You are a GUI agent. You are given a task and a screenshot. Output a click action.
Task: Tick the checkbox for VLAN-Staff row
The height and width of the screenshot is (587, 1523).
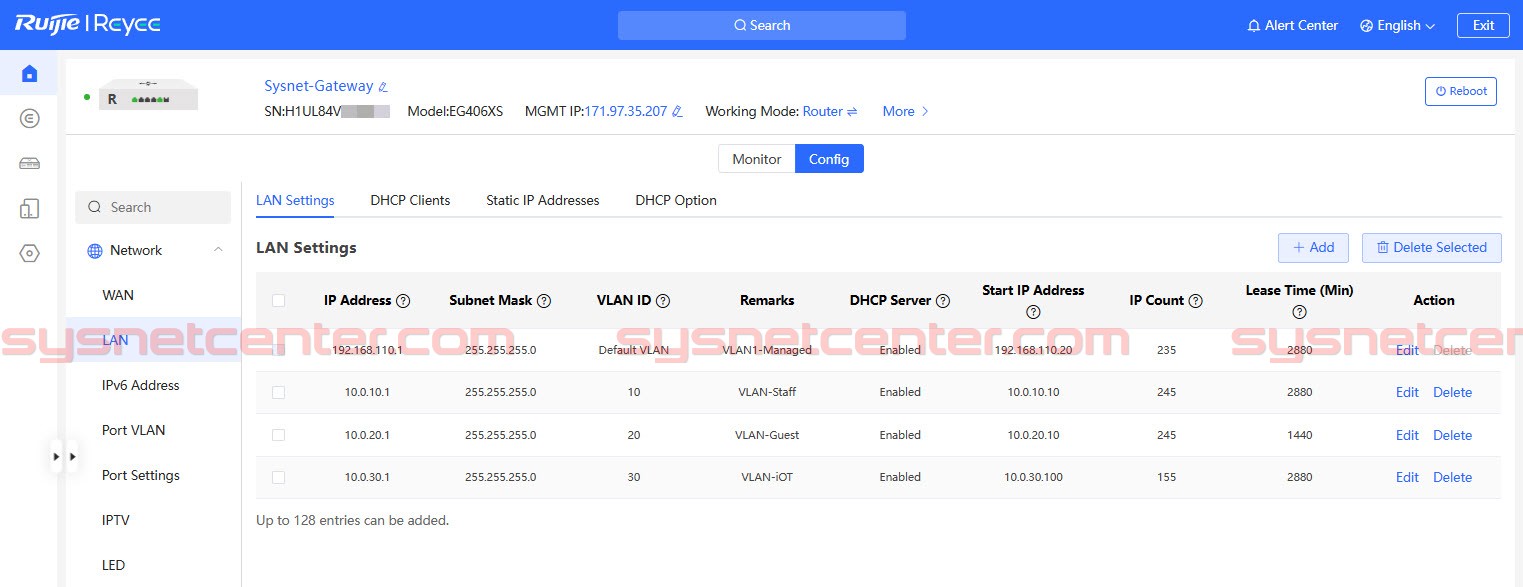(x=278, y=393)
